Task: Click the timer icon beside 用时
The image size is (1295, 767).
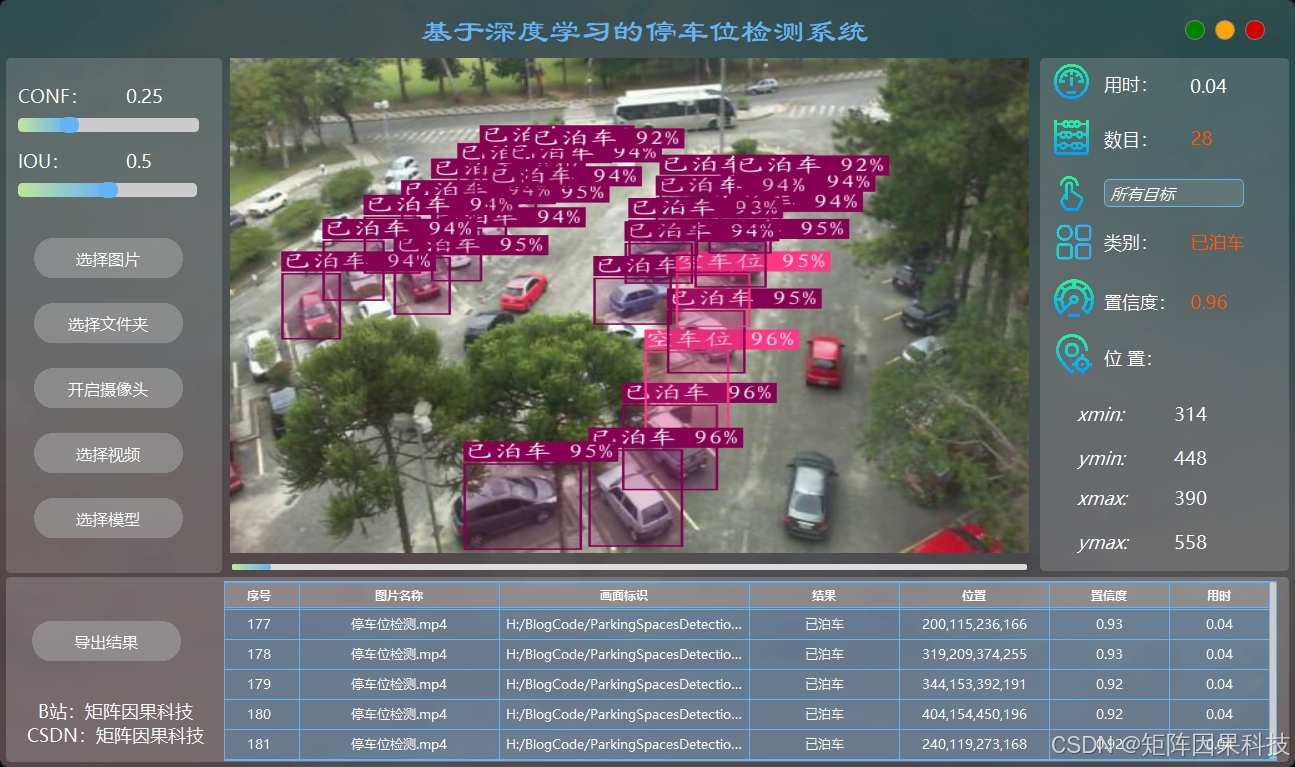Action: click(x=1071, y=83)
